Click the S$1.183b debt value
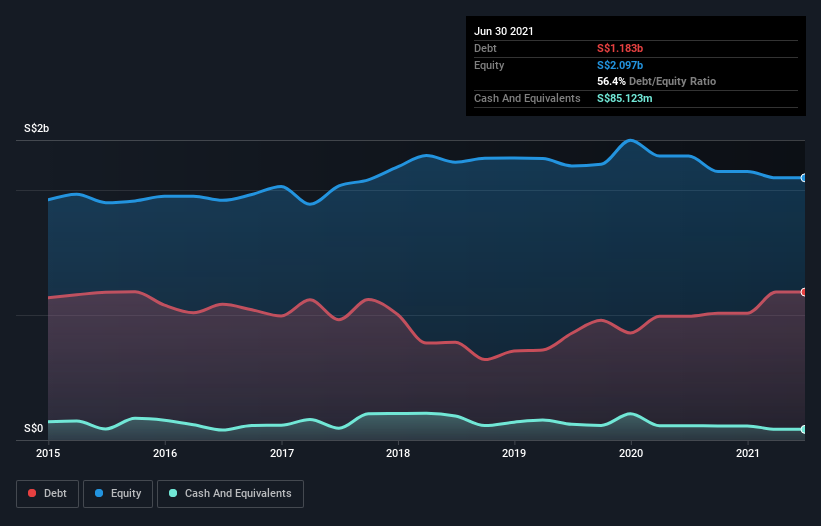The height and width of the screenshot is (526, 821). (x=620, y=48)
